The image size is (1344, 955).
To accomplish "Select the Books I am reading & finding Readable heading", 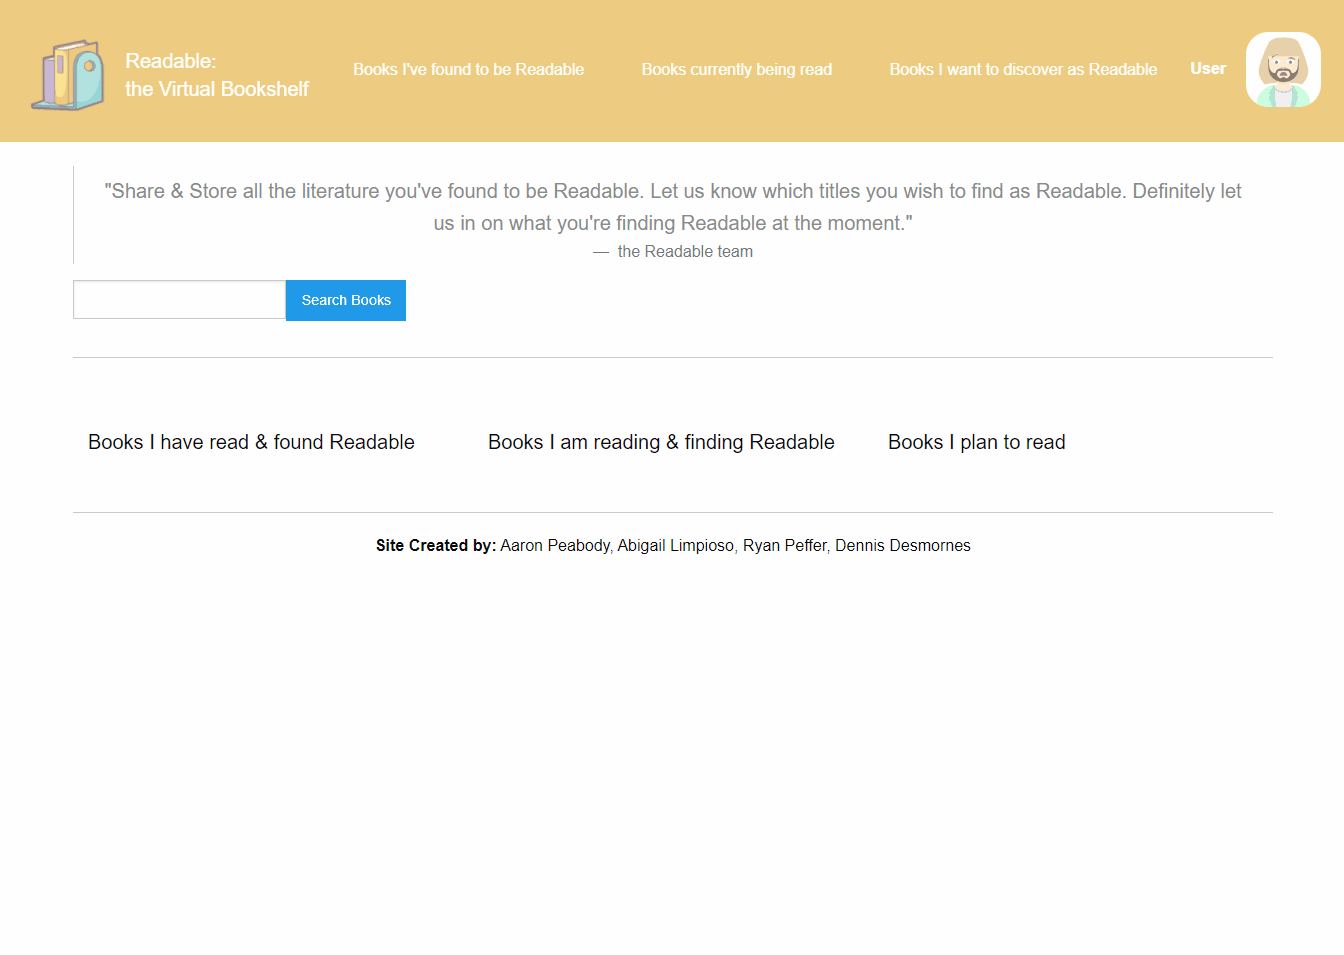I will [x=661, y=442].
